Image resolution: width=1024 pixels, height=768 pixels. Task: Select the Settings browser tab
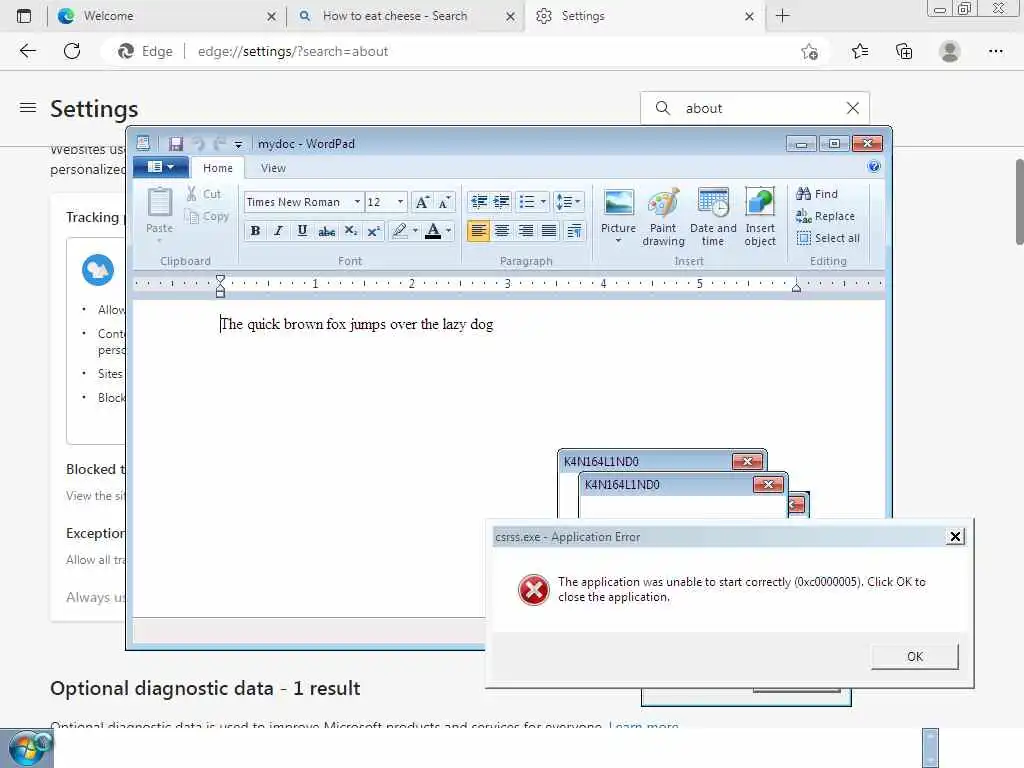tap(644, 16)
